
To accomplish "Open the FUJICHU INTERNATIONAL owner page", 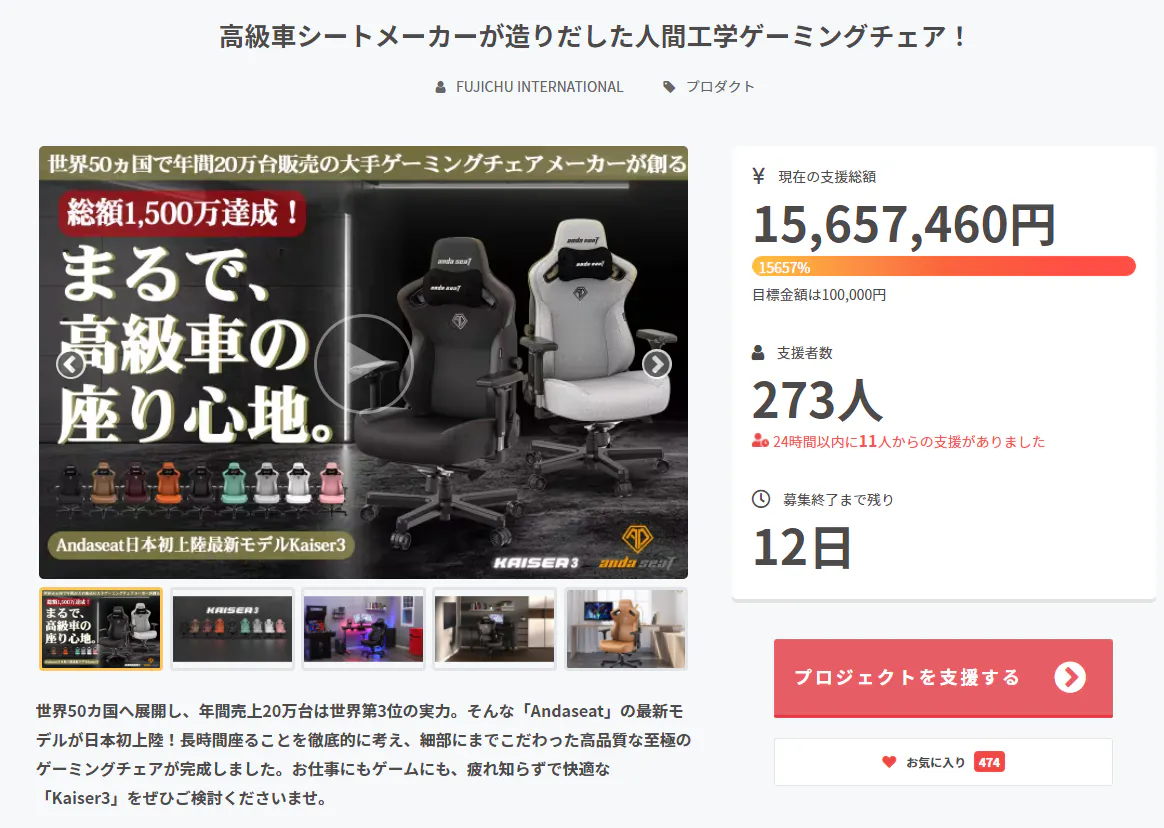I will pos(540,87).
